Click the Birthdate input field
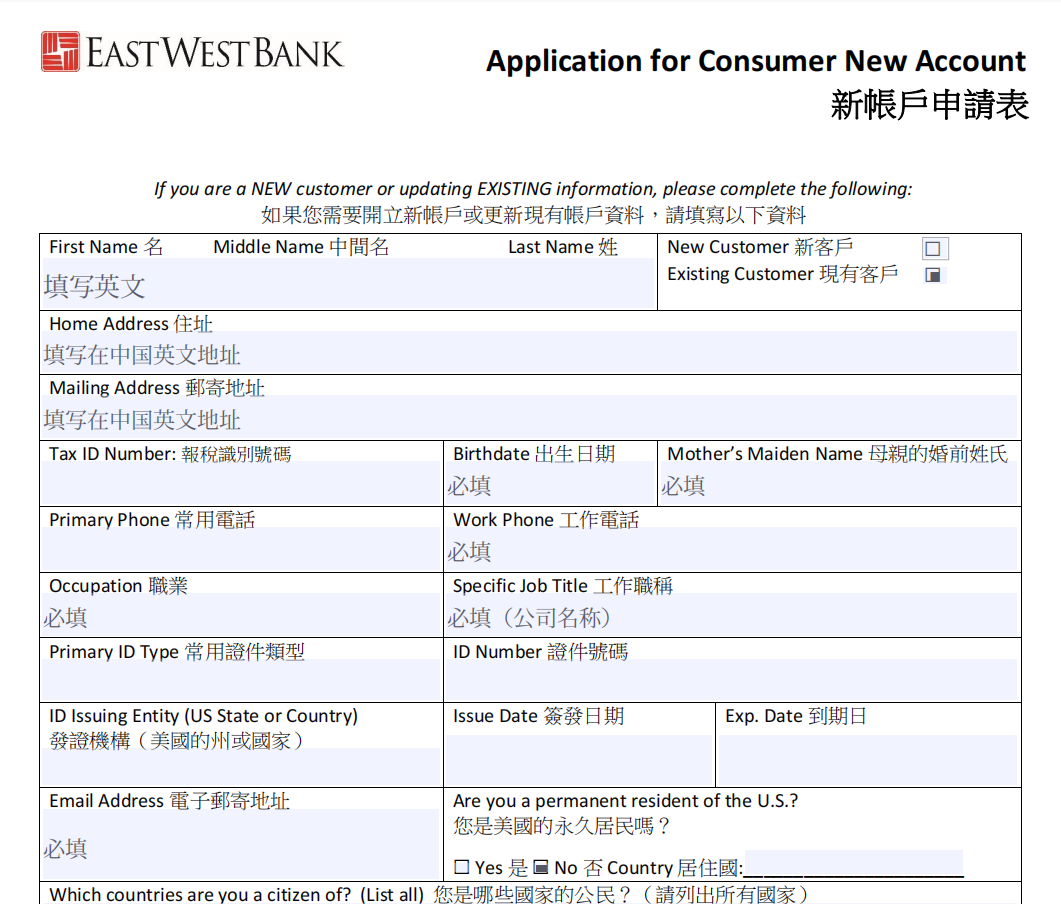Viewport: 1061px width, 904px height. 550,483
